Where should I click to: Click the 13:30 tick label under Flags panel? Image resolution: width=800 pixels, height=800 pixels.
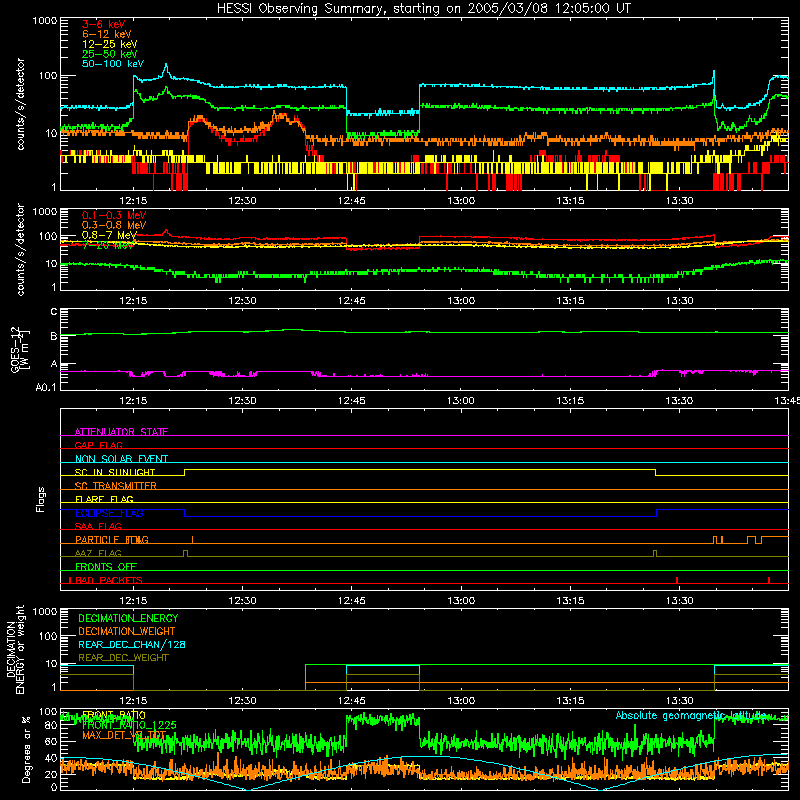pos(679,601)
